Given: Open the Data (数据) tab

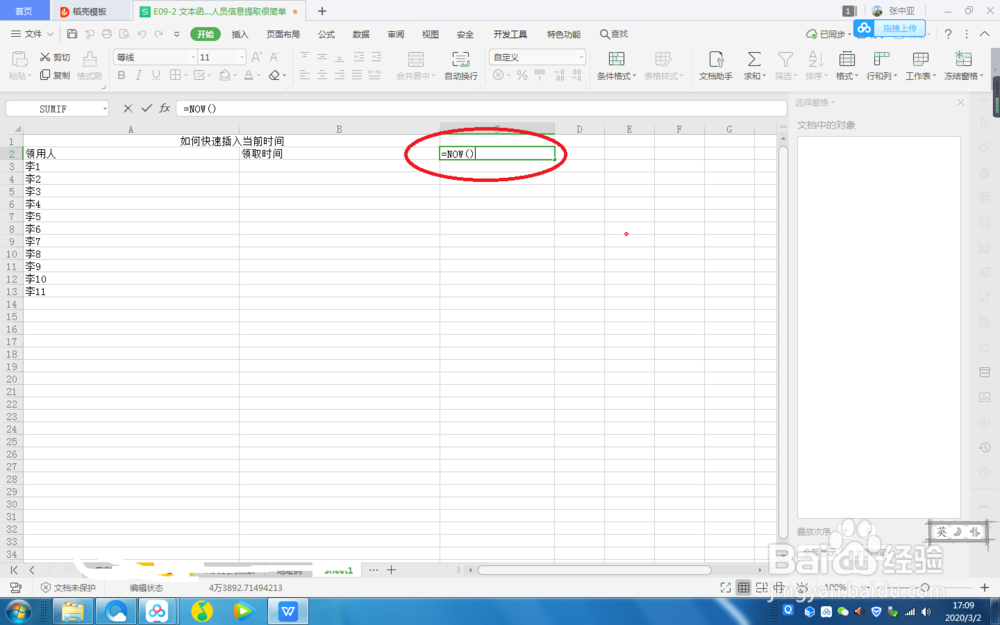Looking at the screenshot, I should point(361,34).
